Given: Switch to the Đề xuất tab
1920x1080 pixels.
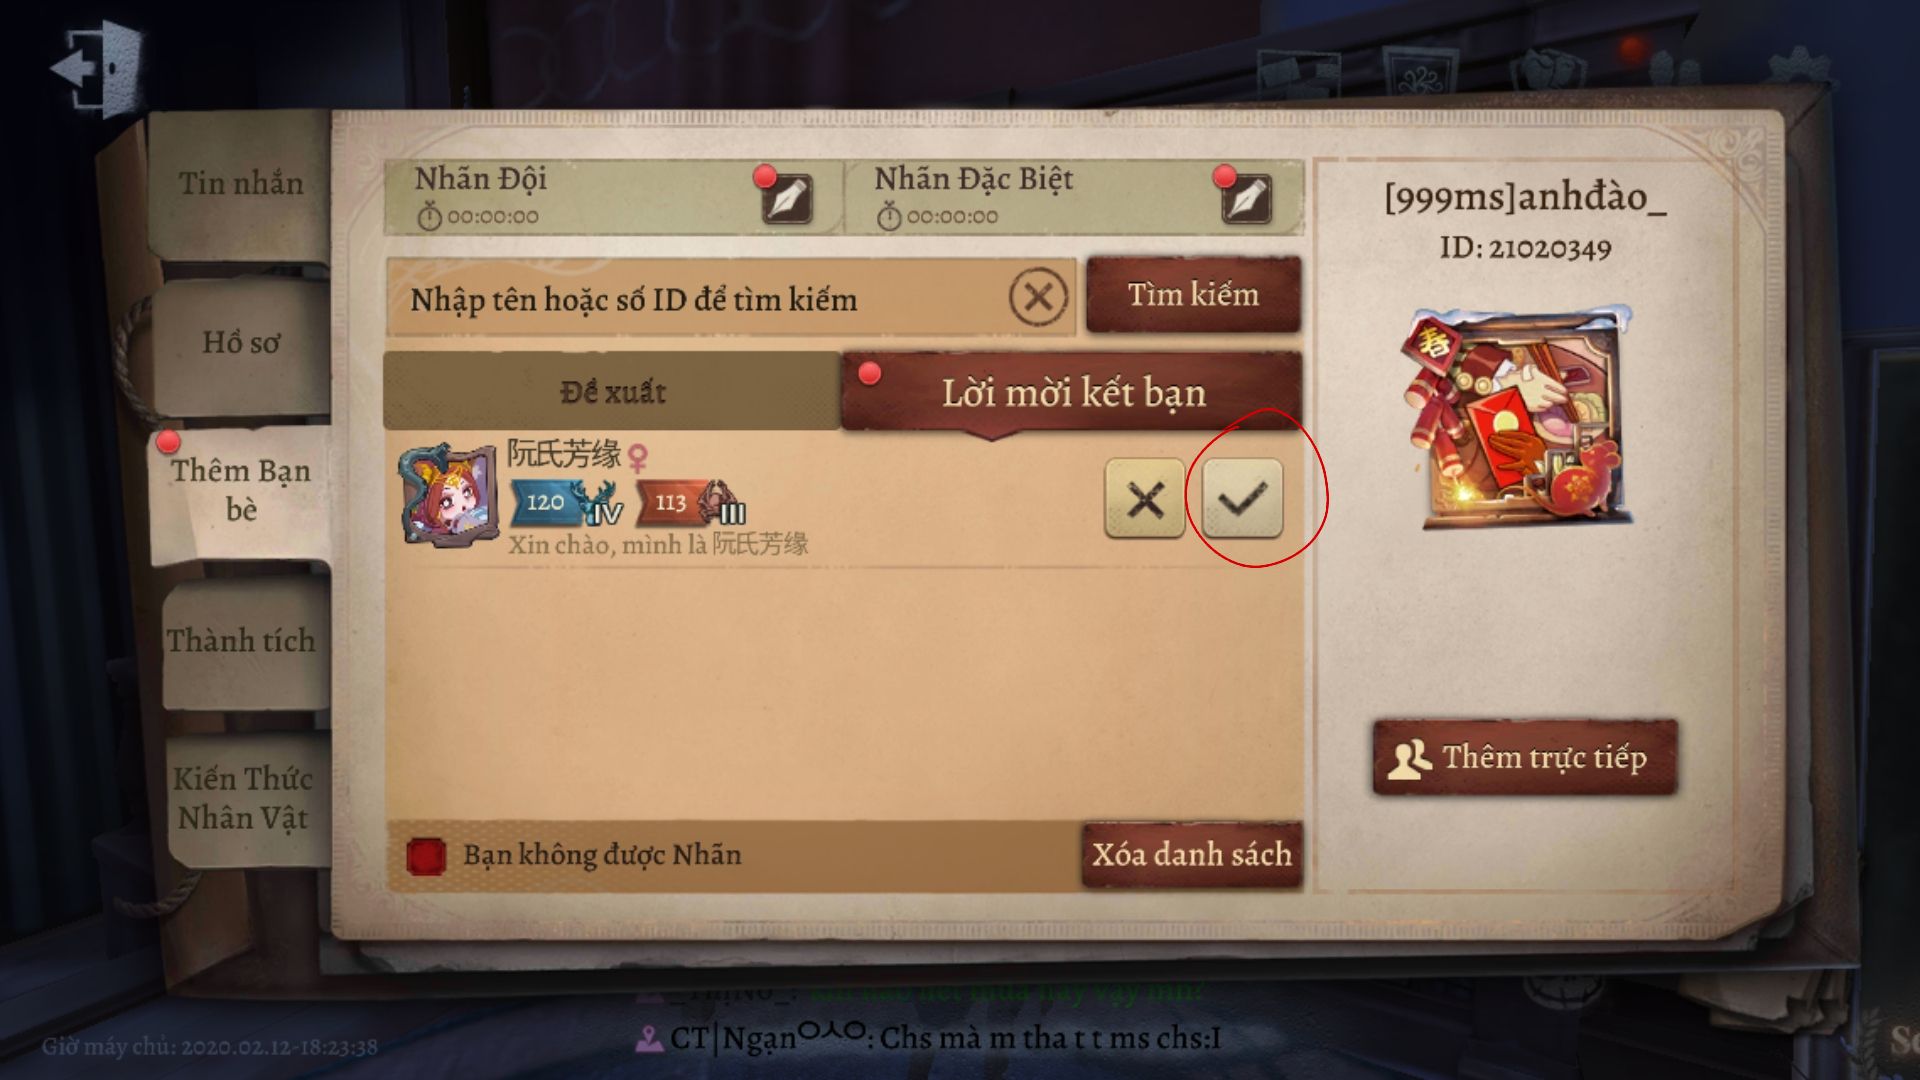Looking at the screenshot, I should [x=612, y=391].
